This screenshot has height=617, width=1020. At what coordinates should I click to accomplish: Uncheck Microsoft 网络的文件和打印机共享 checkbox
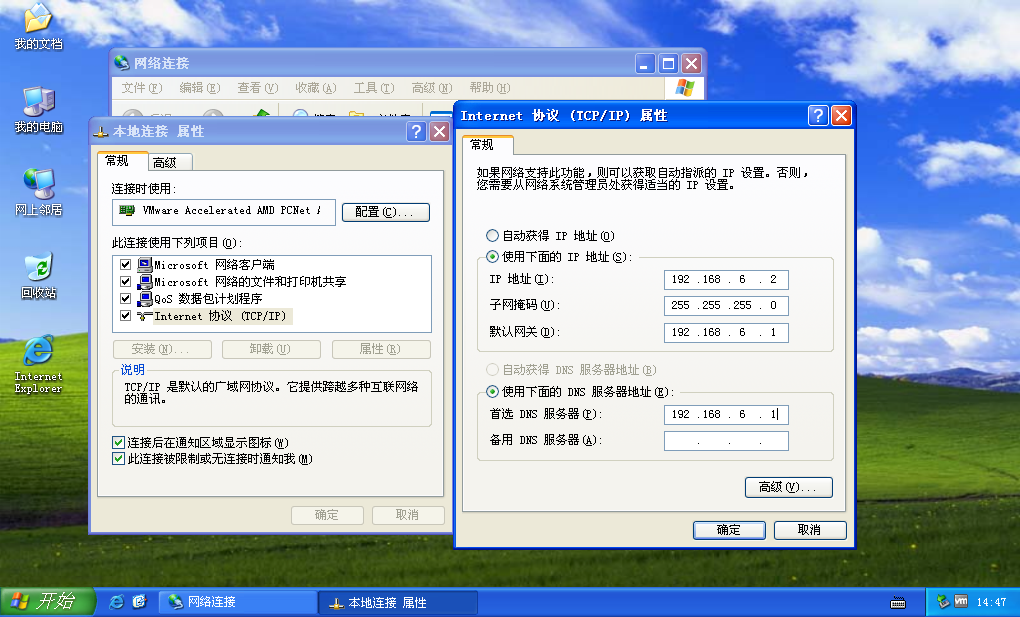point(126,282)
